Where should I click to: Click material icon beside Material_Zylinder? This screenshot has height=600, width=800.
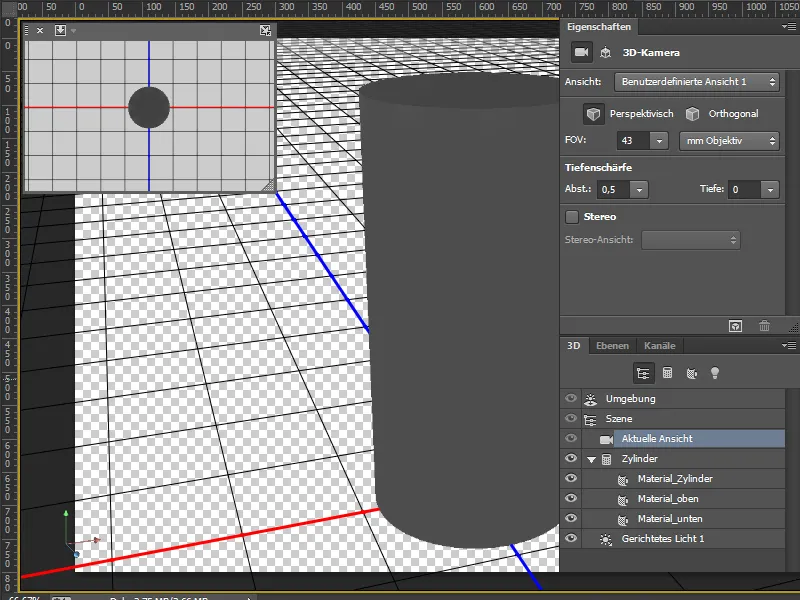(x=622, y=480)
